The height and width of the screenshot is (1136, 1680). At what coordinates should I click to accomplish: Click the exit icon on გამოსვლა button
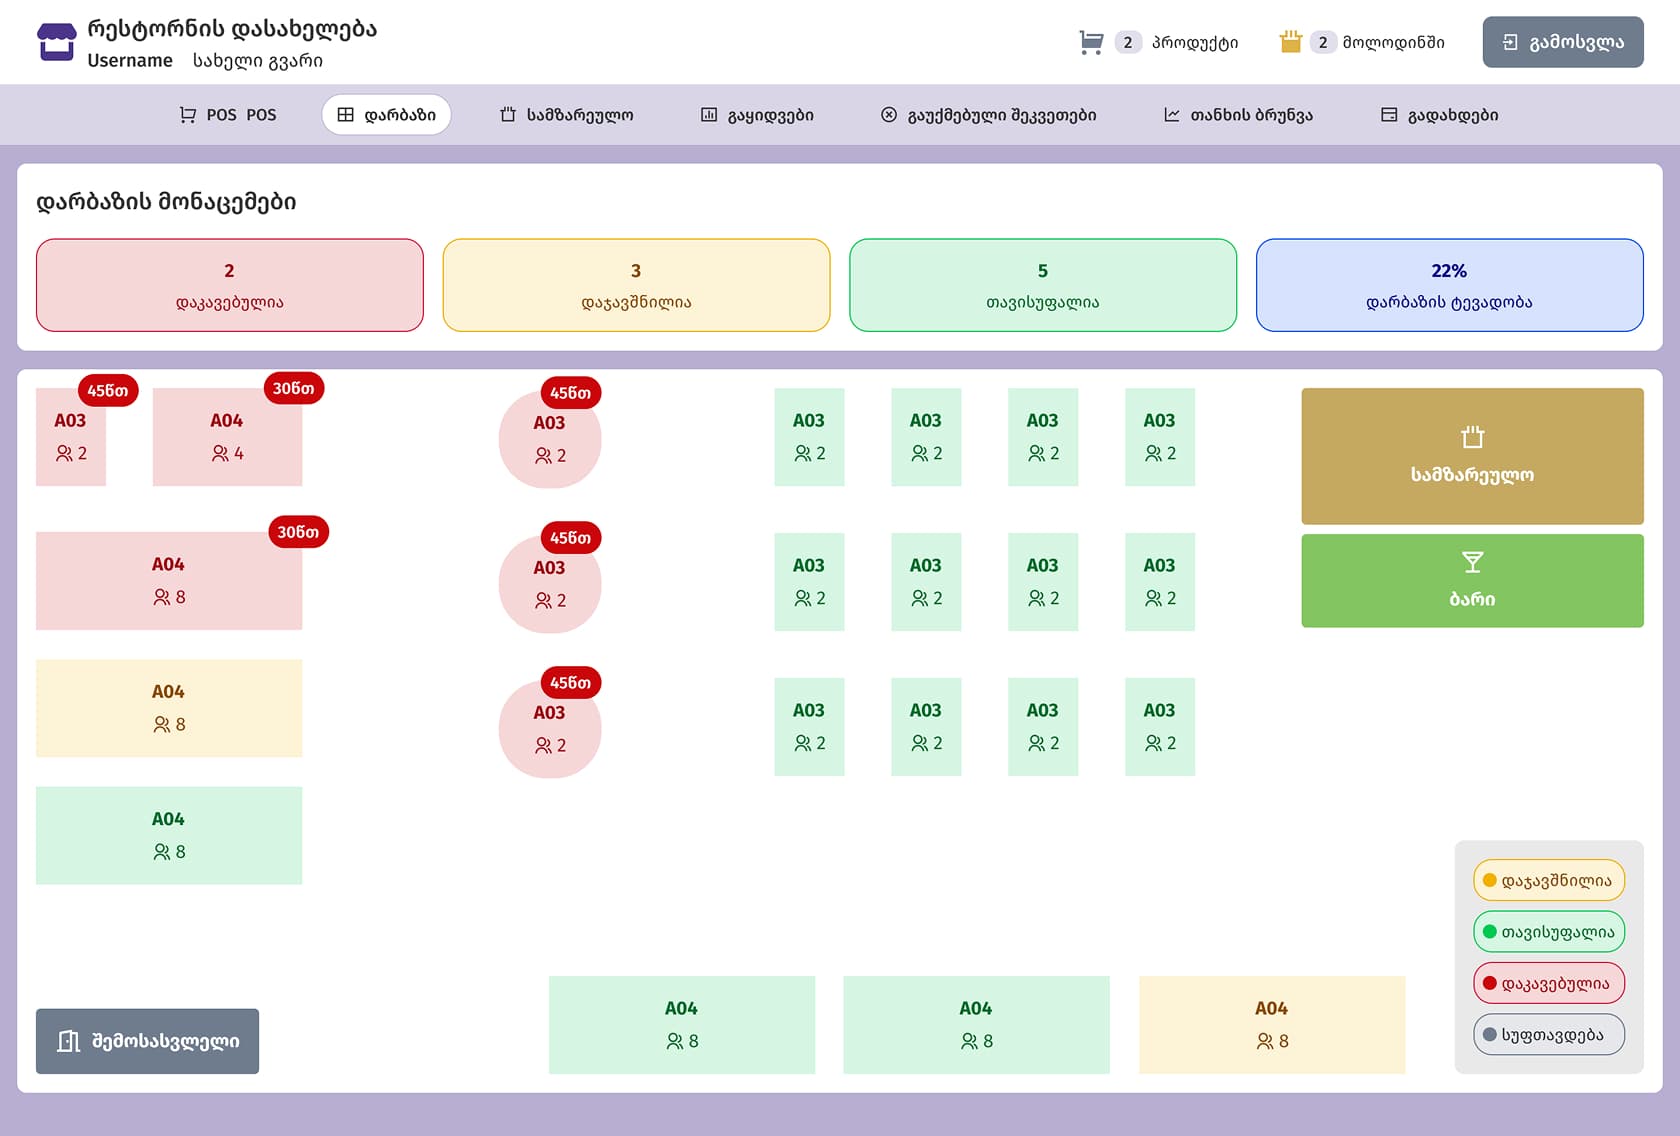1510,42
